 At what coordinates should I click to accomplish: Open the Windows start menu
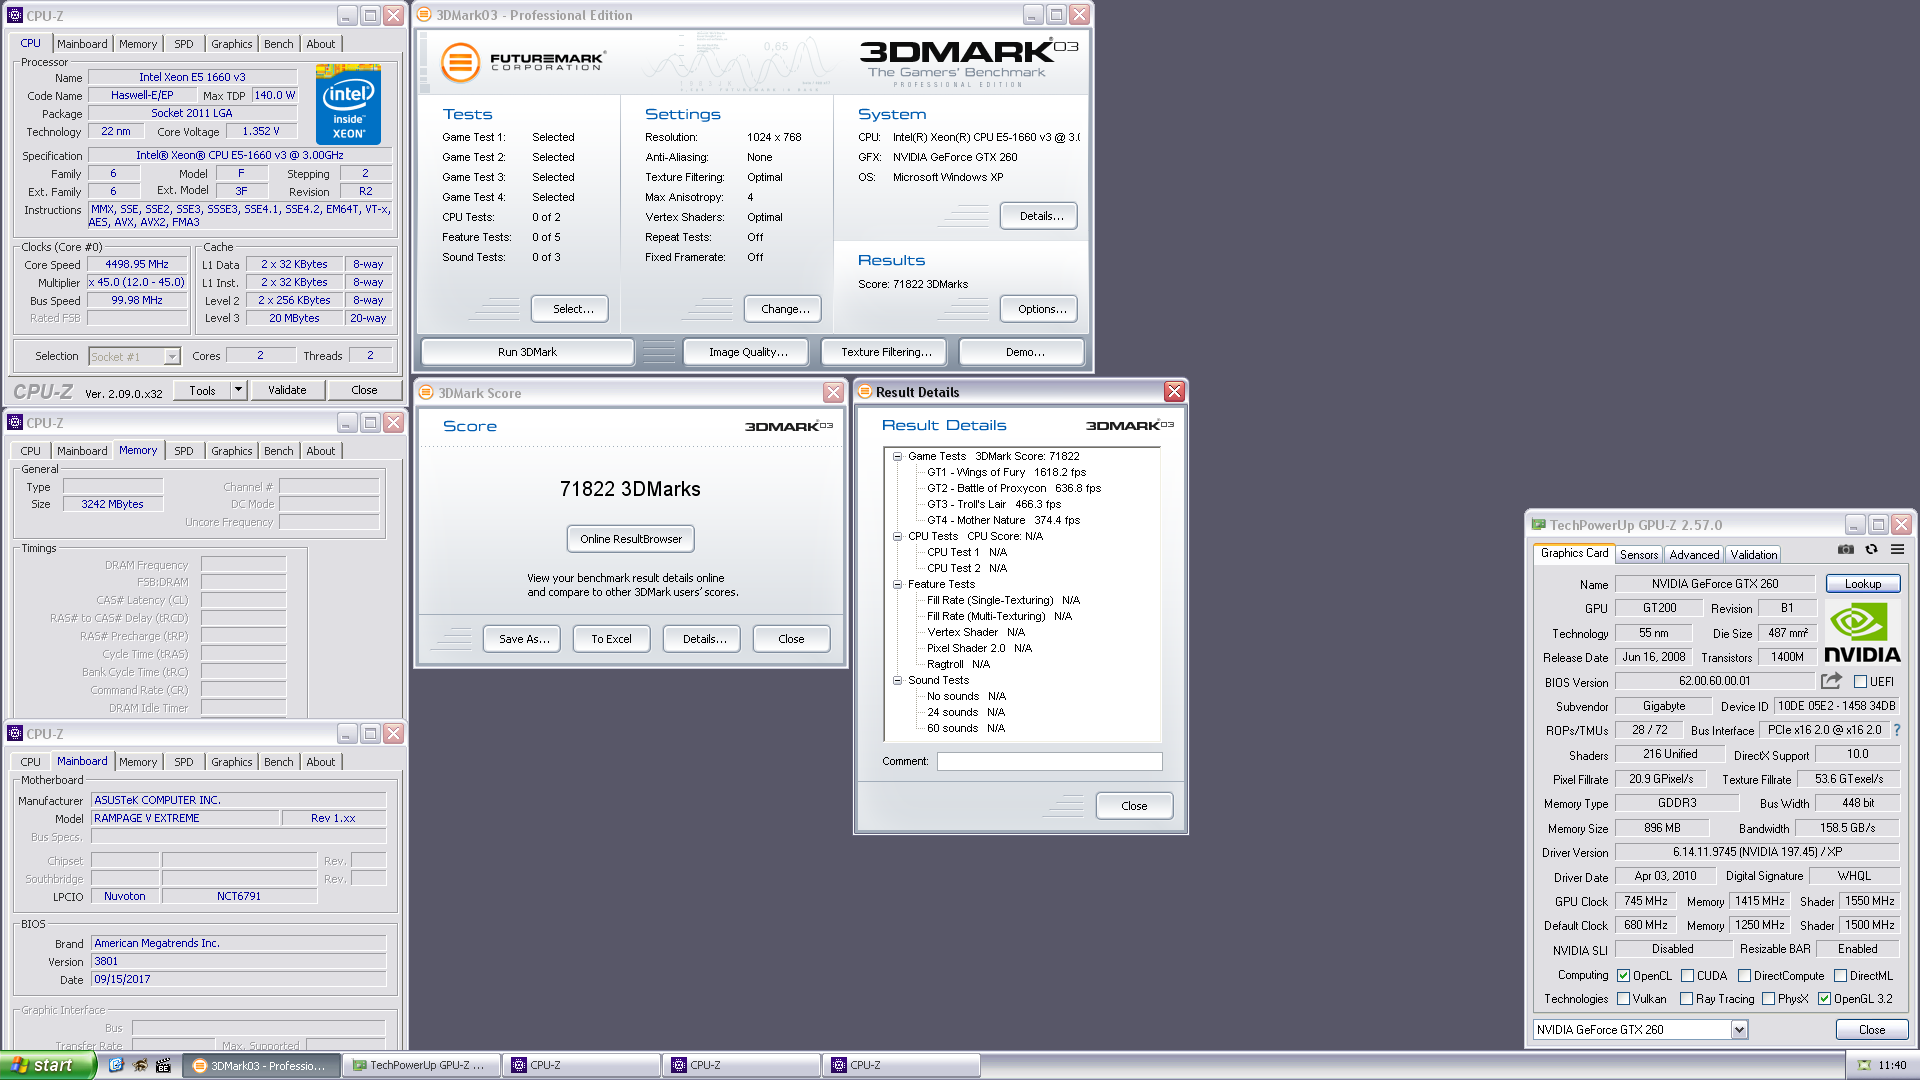[x=46, y=1065]
